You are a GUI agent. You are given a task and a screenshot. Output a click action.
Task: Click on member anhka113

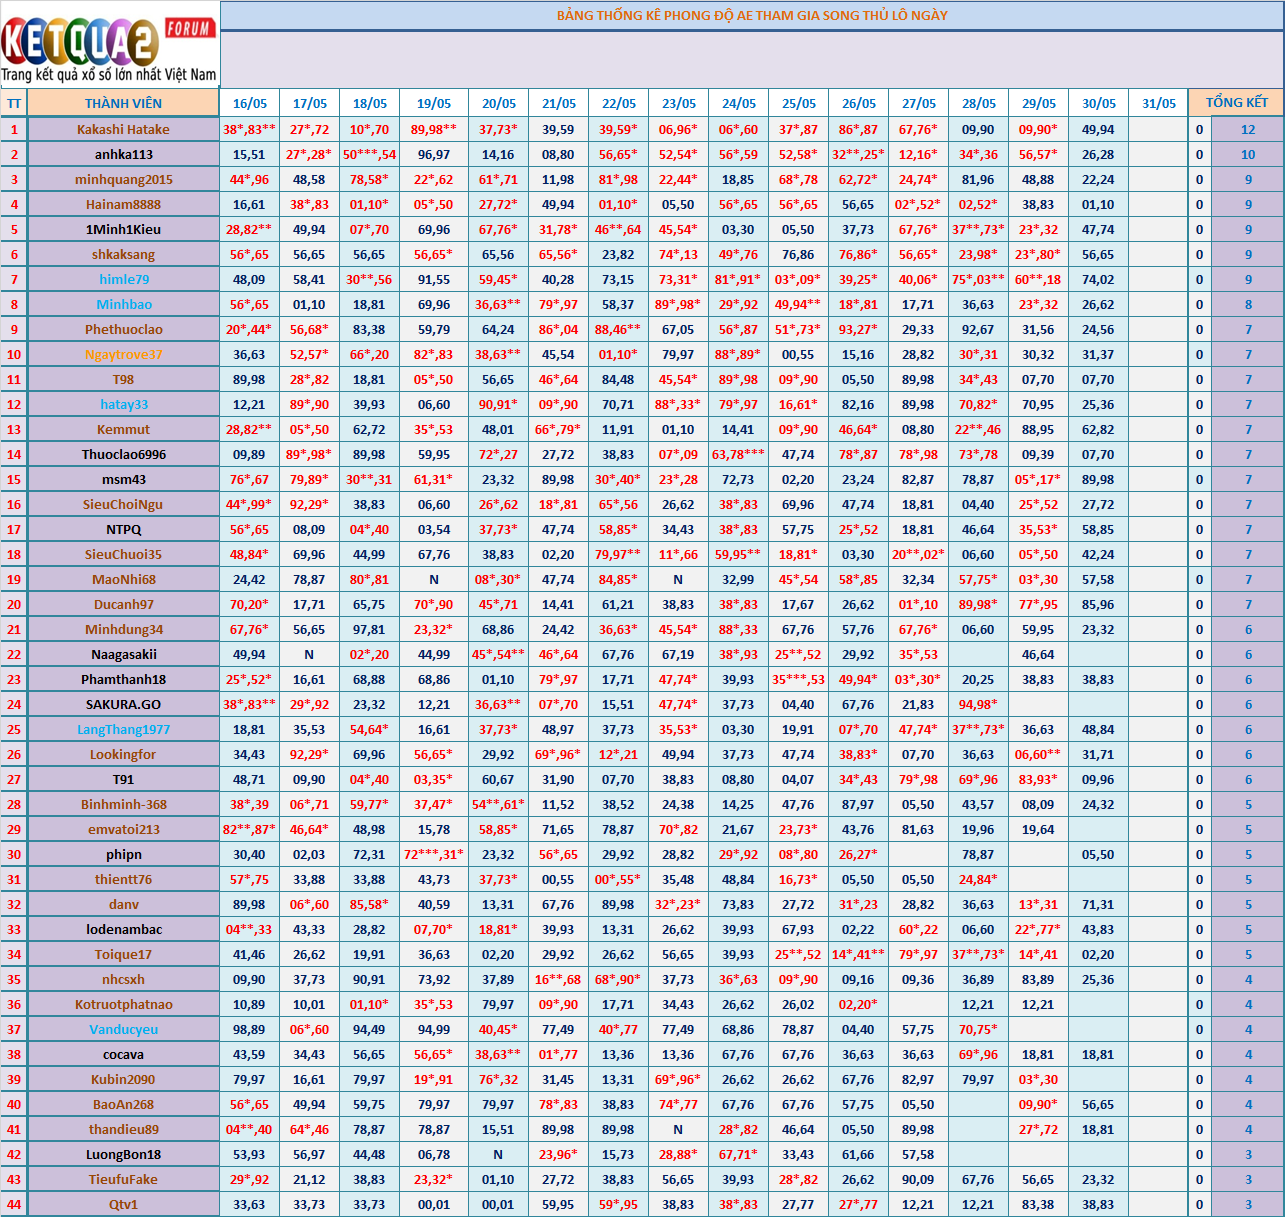click(123, 154)
